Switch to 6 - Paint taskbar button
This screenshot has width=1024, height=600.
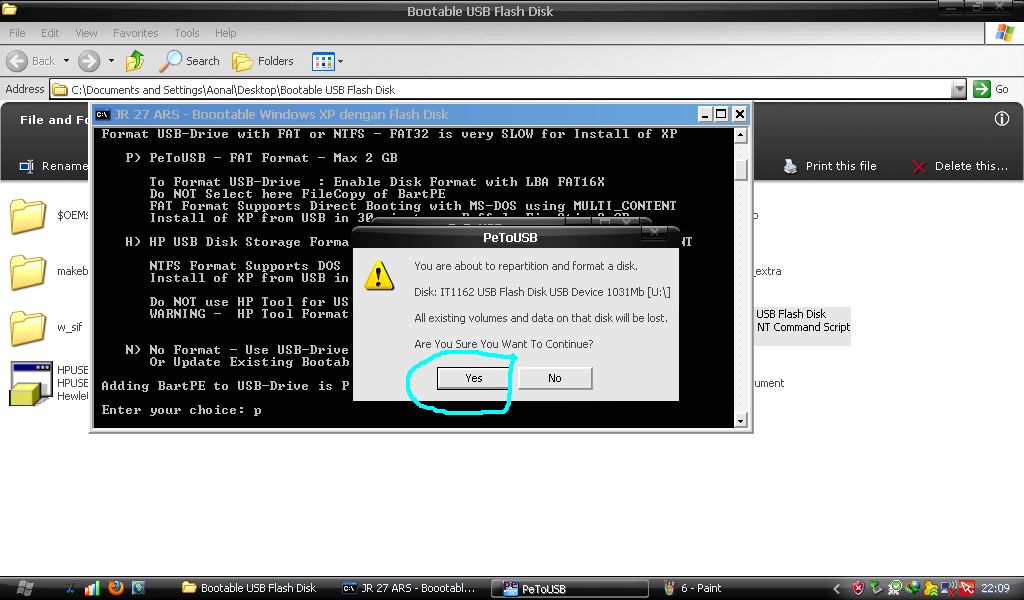[694, 588]
